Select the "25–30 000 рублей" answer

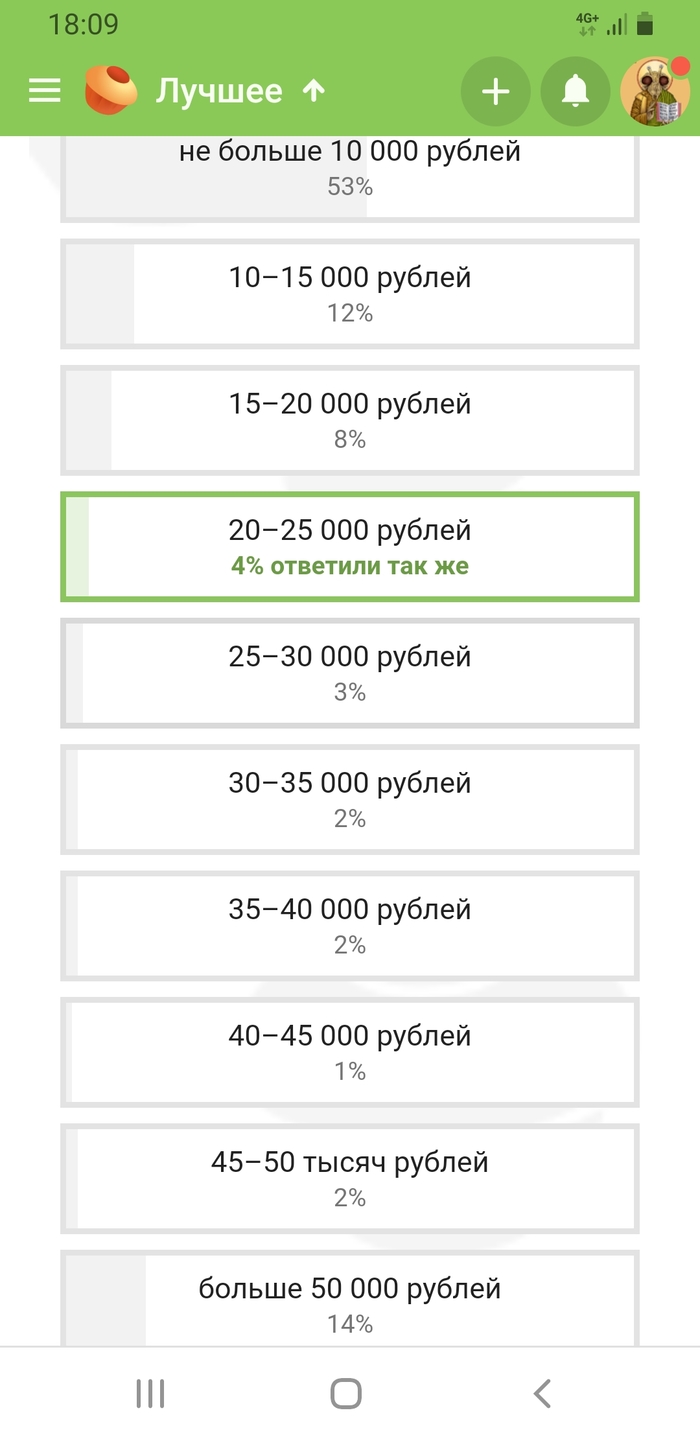pyautogui.click(x=350, y=672)
